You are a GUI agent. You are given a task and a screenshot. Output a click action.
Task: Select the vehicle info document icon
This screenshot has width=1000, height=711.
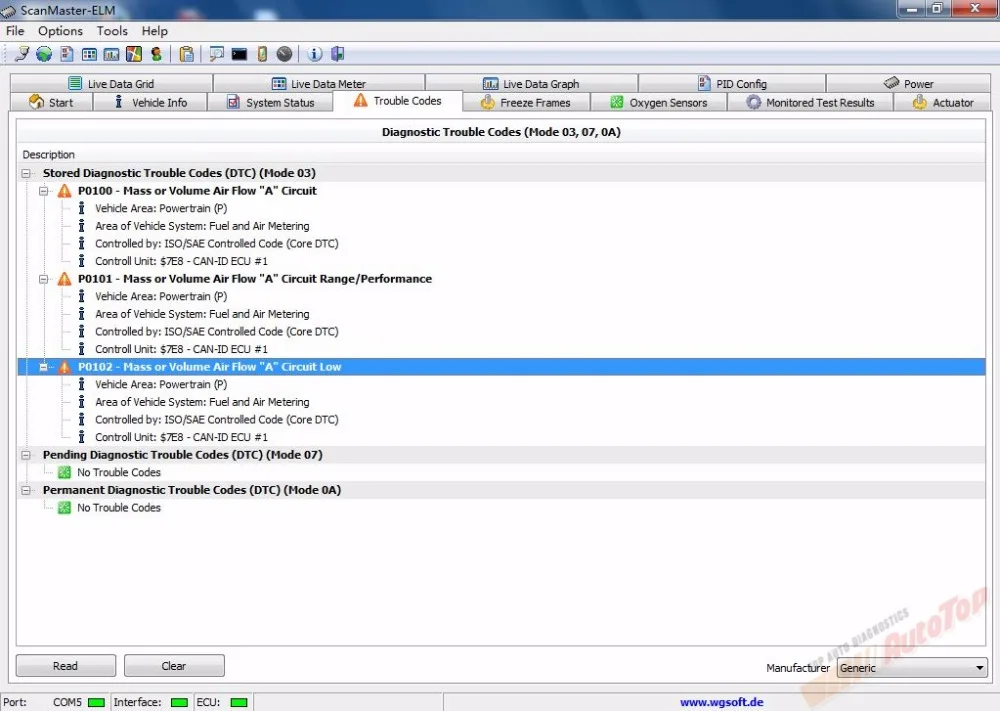(65, 53)
